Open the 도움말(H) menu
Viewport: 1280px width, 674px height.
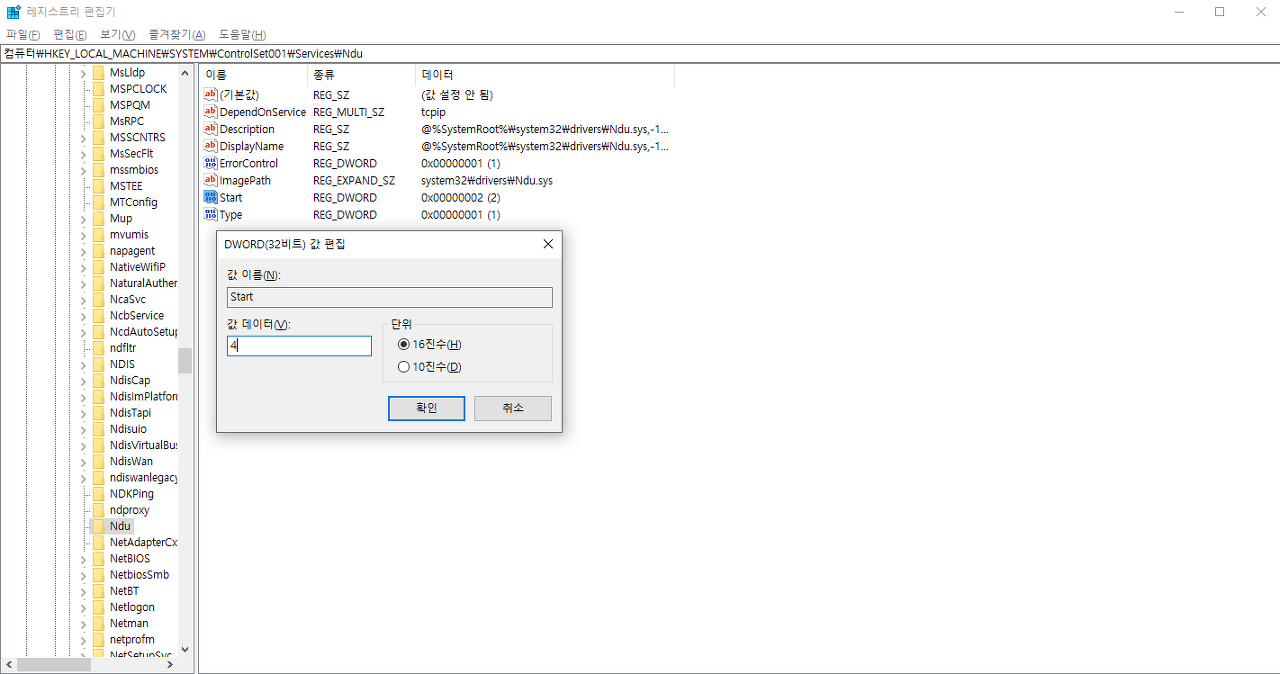pos(242,35)
